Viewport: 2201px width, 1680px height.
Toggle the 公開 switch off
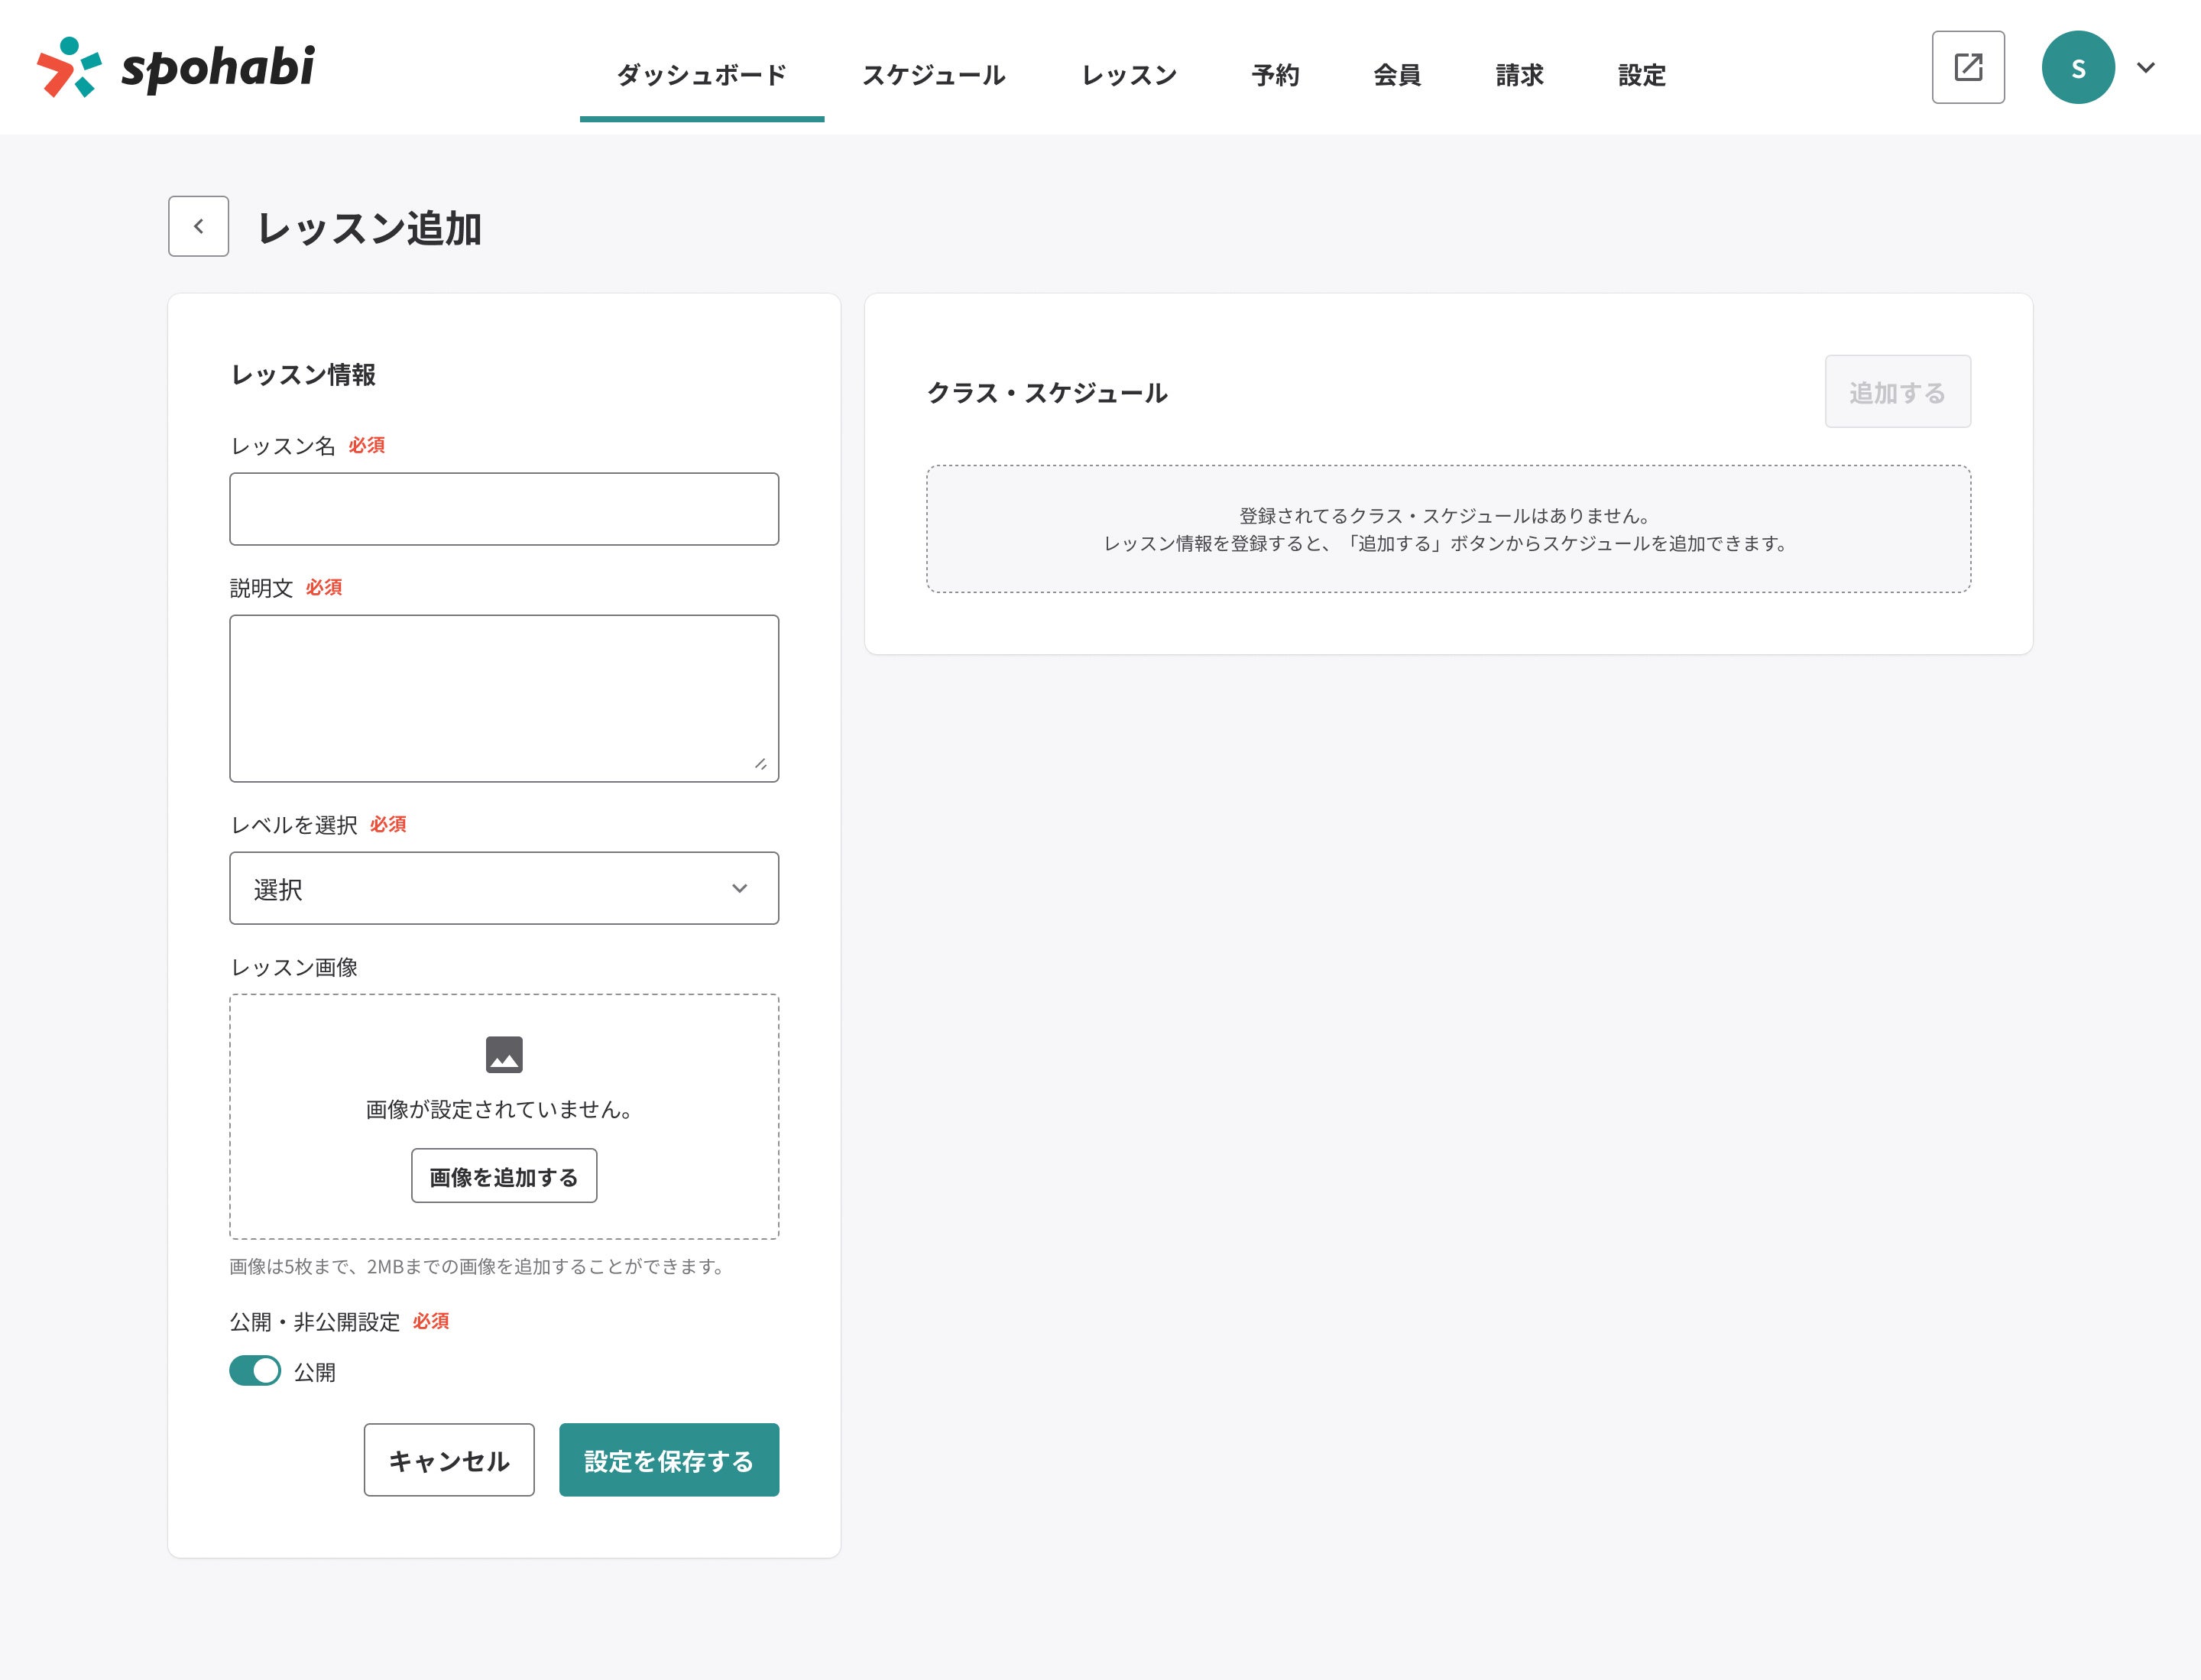[x=255, y=1370]
